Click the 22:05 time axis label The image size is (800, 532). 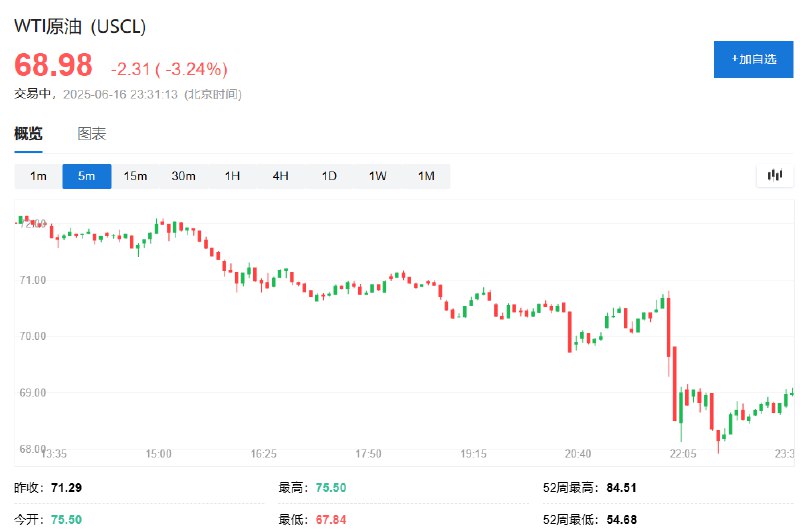point(683,454)
